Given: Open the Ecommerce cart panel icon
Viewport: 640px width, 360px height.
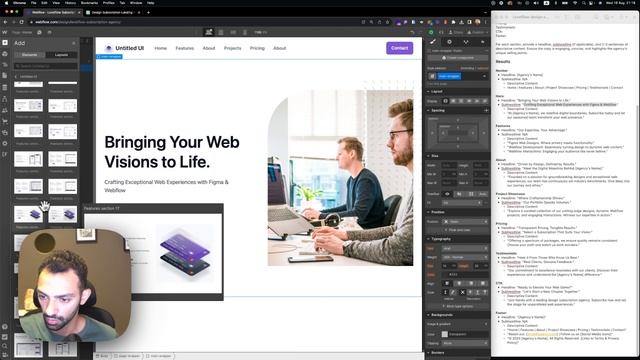Looking at the screenshot, I should [x=5, y=121].
